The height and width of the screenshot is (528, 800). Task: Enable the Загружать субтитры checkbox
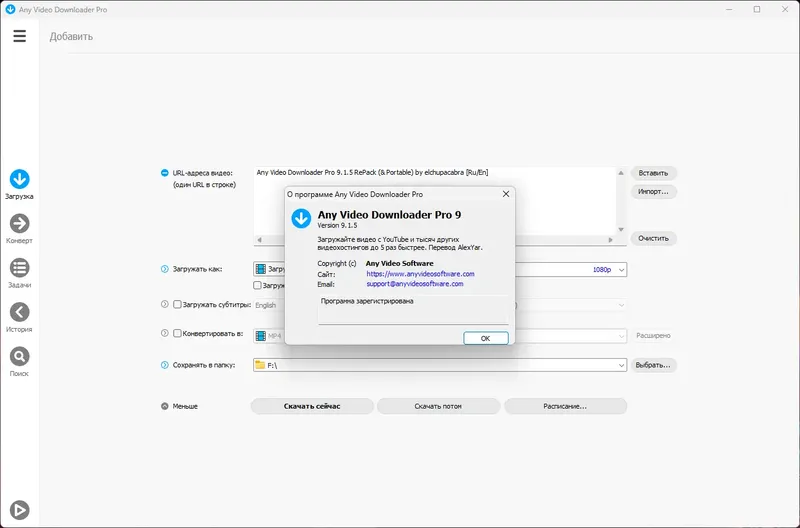(177, 304)
